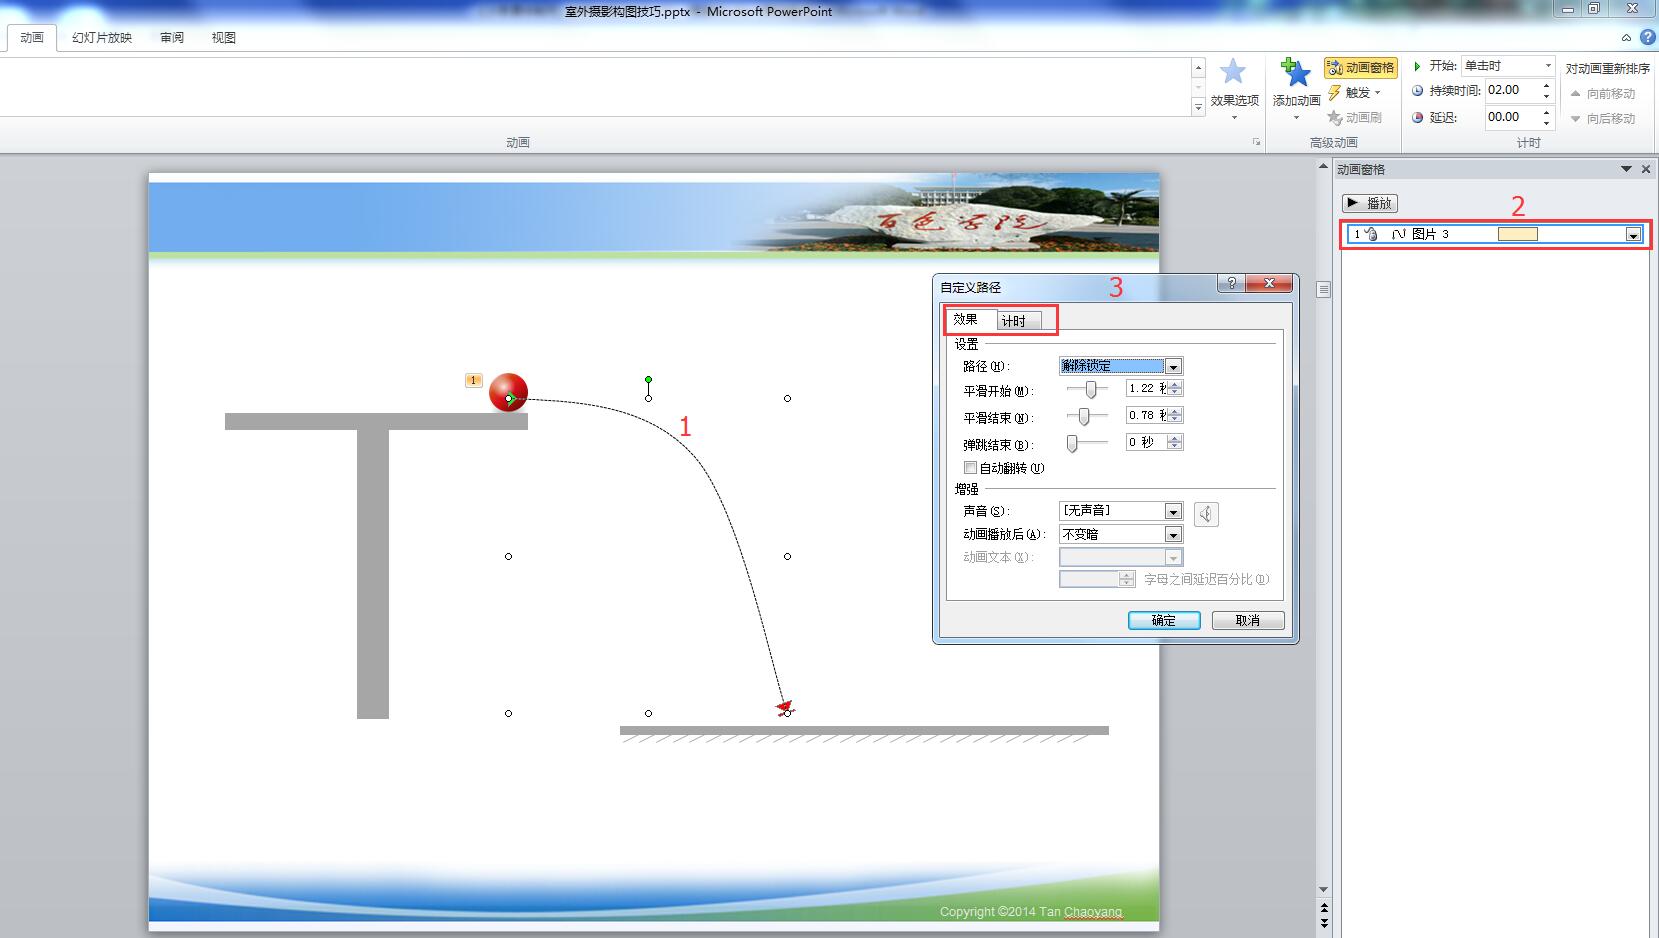Enable 自动翻转 auto-reverse checkbox
This screenshot has height=938, width=1659.
coord(970,468)
